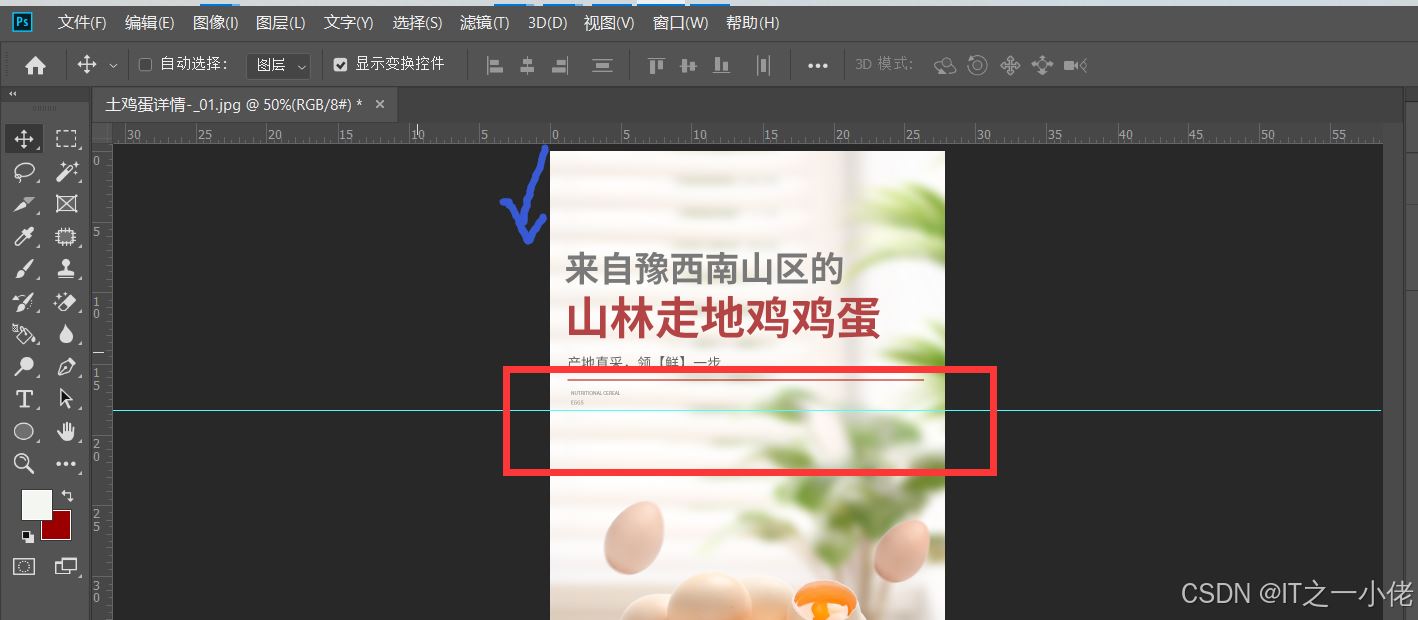Select the Path Selection arrow tool
1418x620 pixels.
(x=66, y=399)
